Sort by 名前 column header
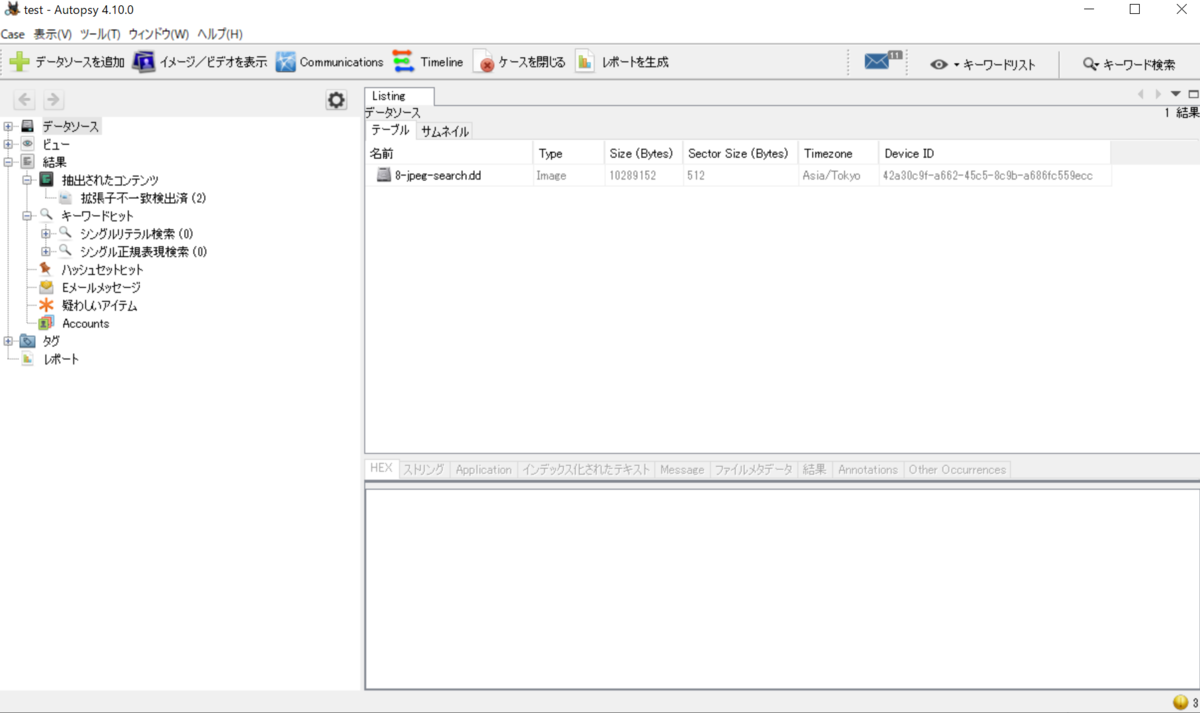Viewport: 1200px width, 713px height. pos(449,153)
